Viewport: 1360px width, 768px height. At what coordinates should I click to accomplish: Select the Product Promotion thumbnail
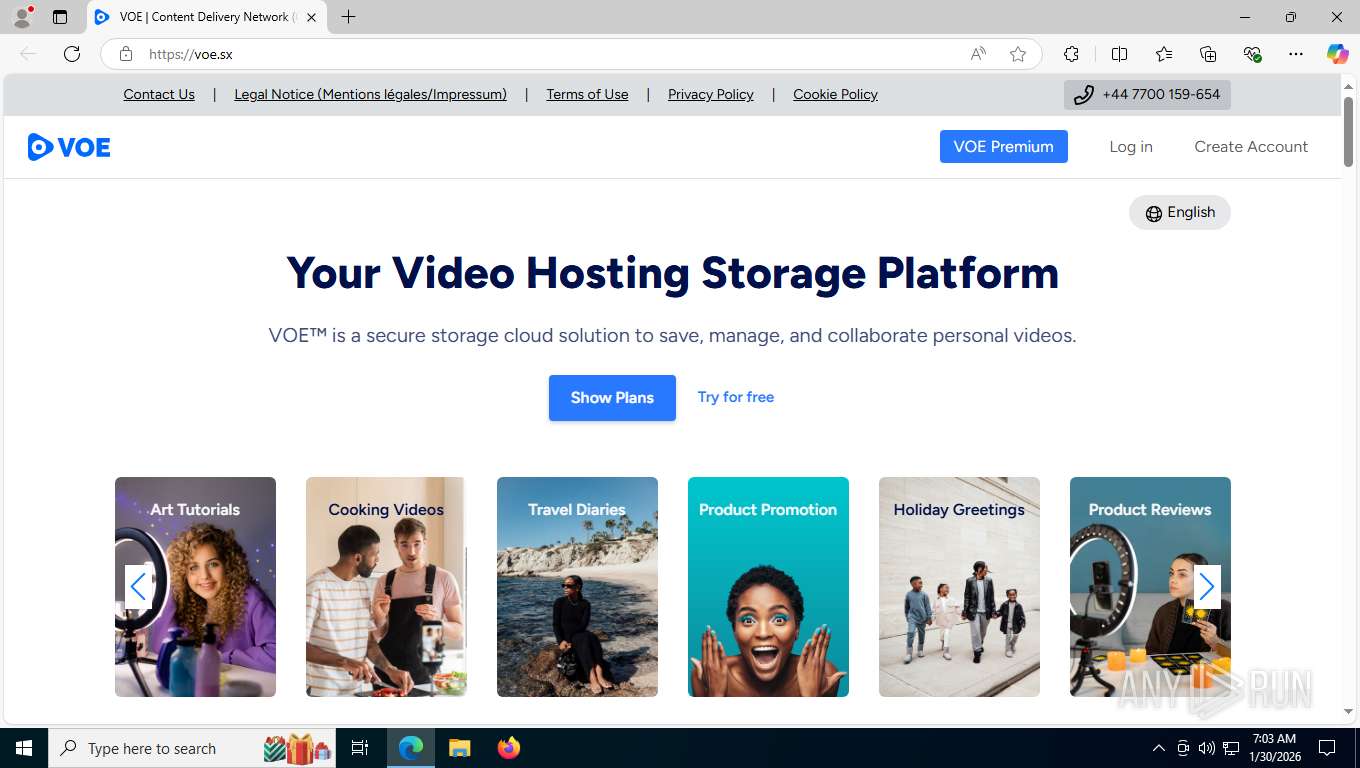(x=768, y=587)
